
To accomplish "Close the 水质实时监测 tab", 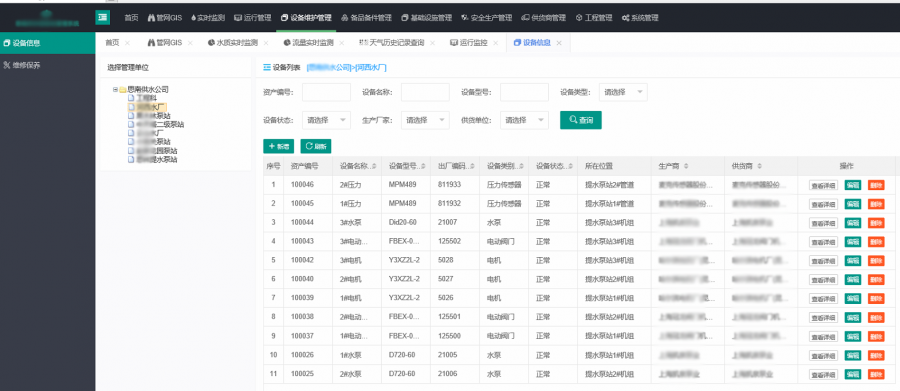I will click(x=266, y=43).
